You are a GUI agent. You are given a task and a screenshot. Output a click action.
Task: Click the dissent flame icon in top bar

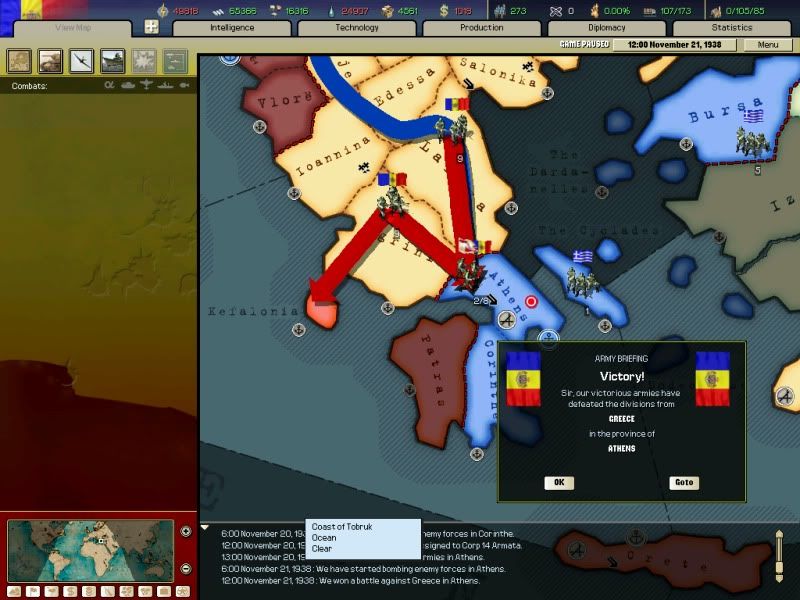point(594,11)
